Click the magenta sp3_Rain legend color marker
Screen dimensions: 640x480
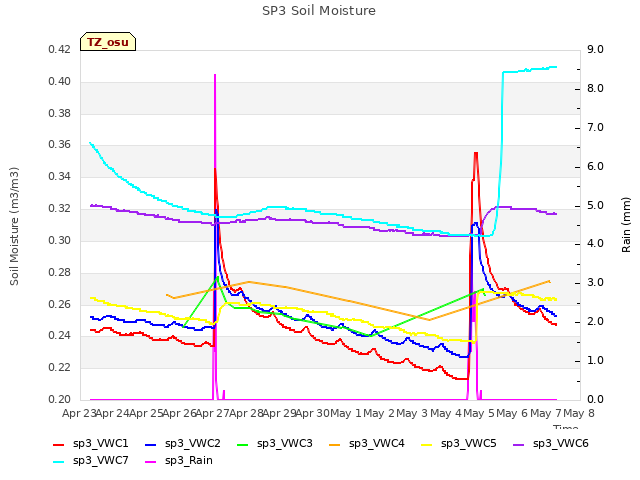tap(151, 462)
